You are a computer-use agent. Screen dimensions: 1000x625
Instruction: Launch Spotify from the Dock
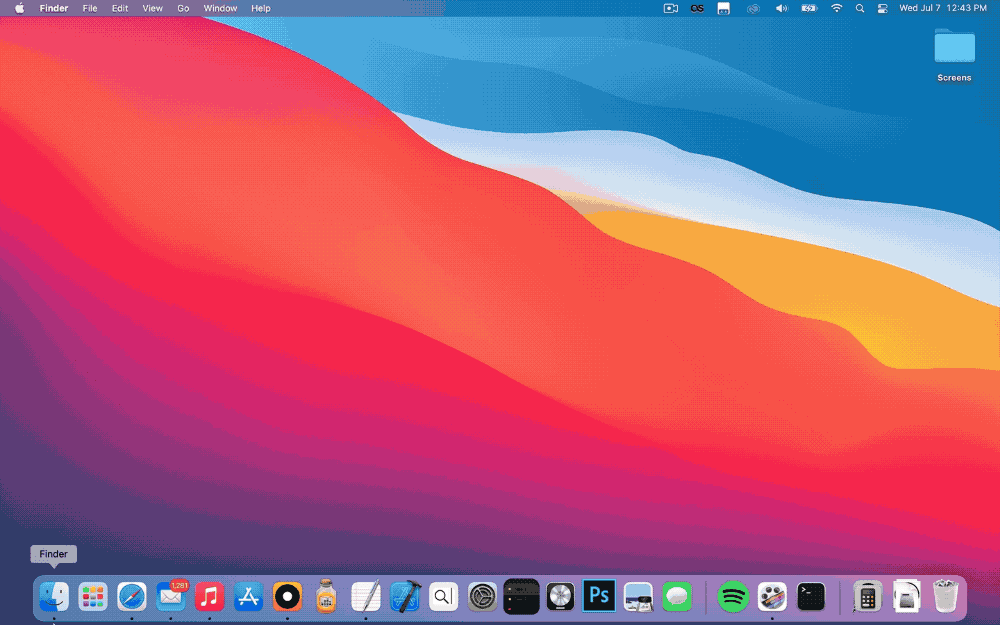pos(733,597)
